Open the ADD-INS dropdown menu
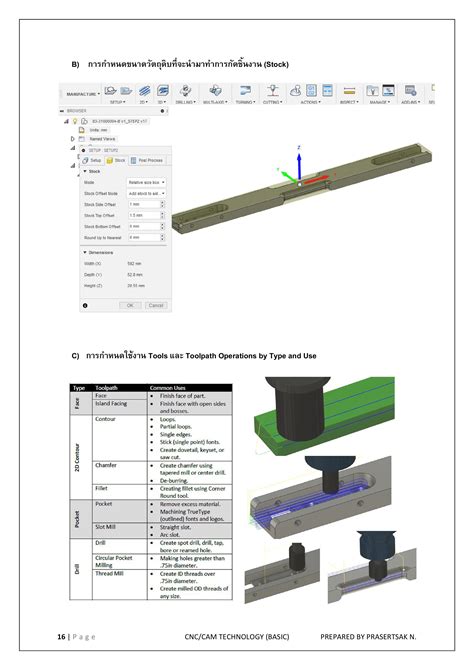 pos(411,103)
